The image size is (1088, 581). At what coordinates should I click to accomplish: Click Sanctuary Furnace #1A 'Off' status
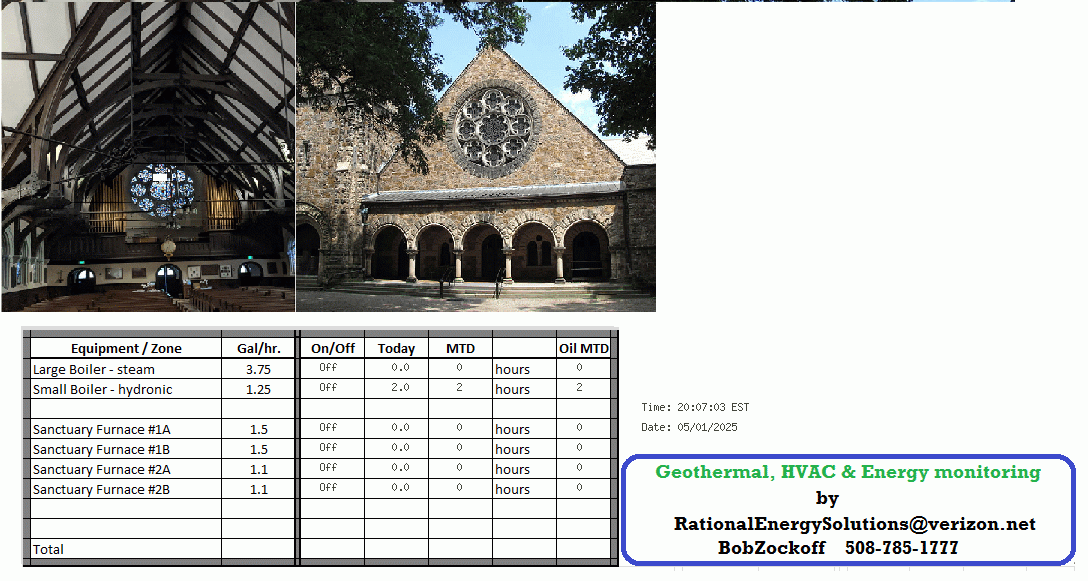tap(328, 428)
